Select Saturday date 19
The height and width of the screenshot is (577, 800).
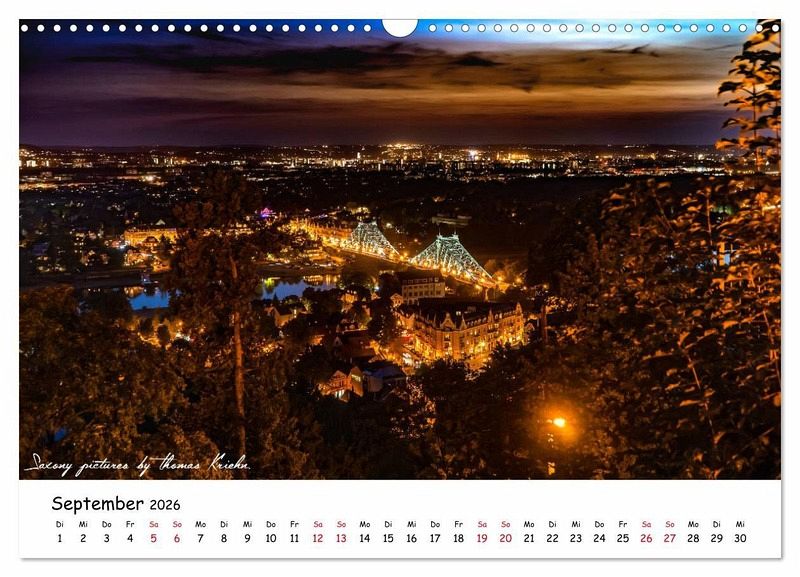tap(482, 538)
